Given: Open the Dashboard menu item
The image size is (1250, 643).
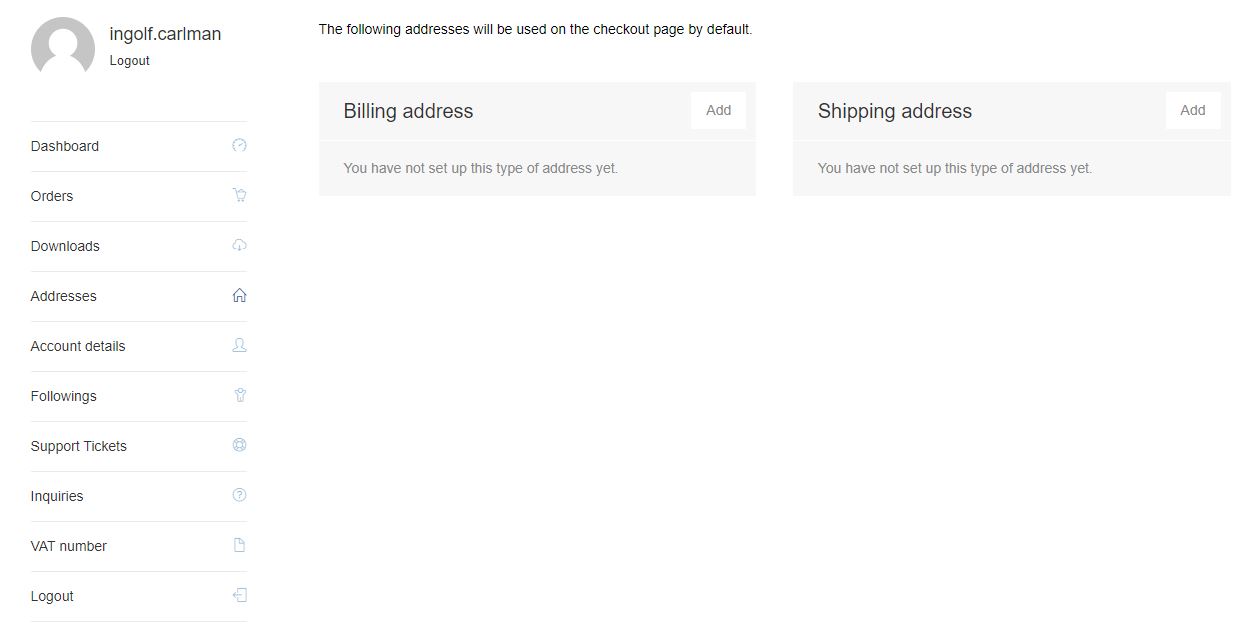Looking at the screenshot, I should pos(65,146).
